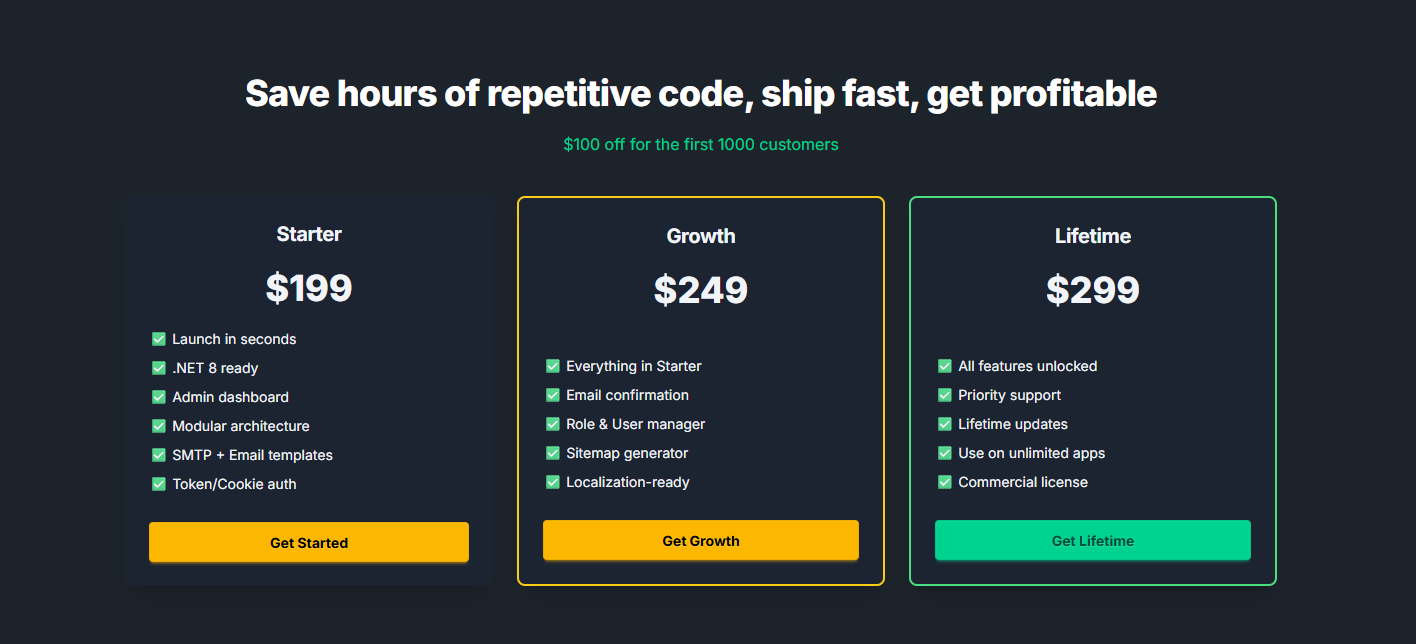Viewport: 1416px width, 644px height.
Task: Click the checkmark next to All features unlocked
Action: [x=945, y=366]
